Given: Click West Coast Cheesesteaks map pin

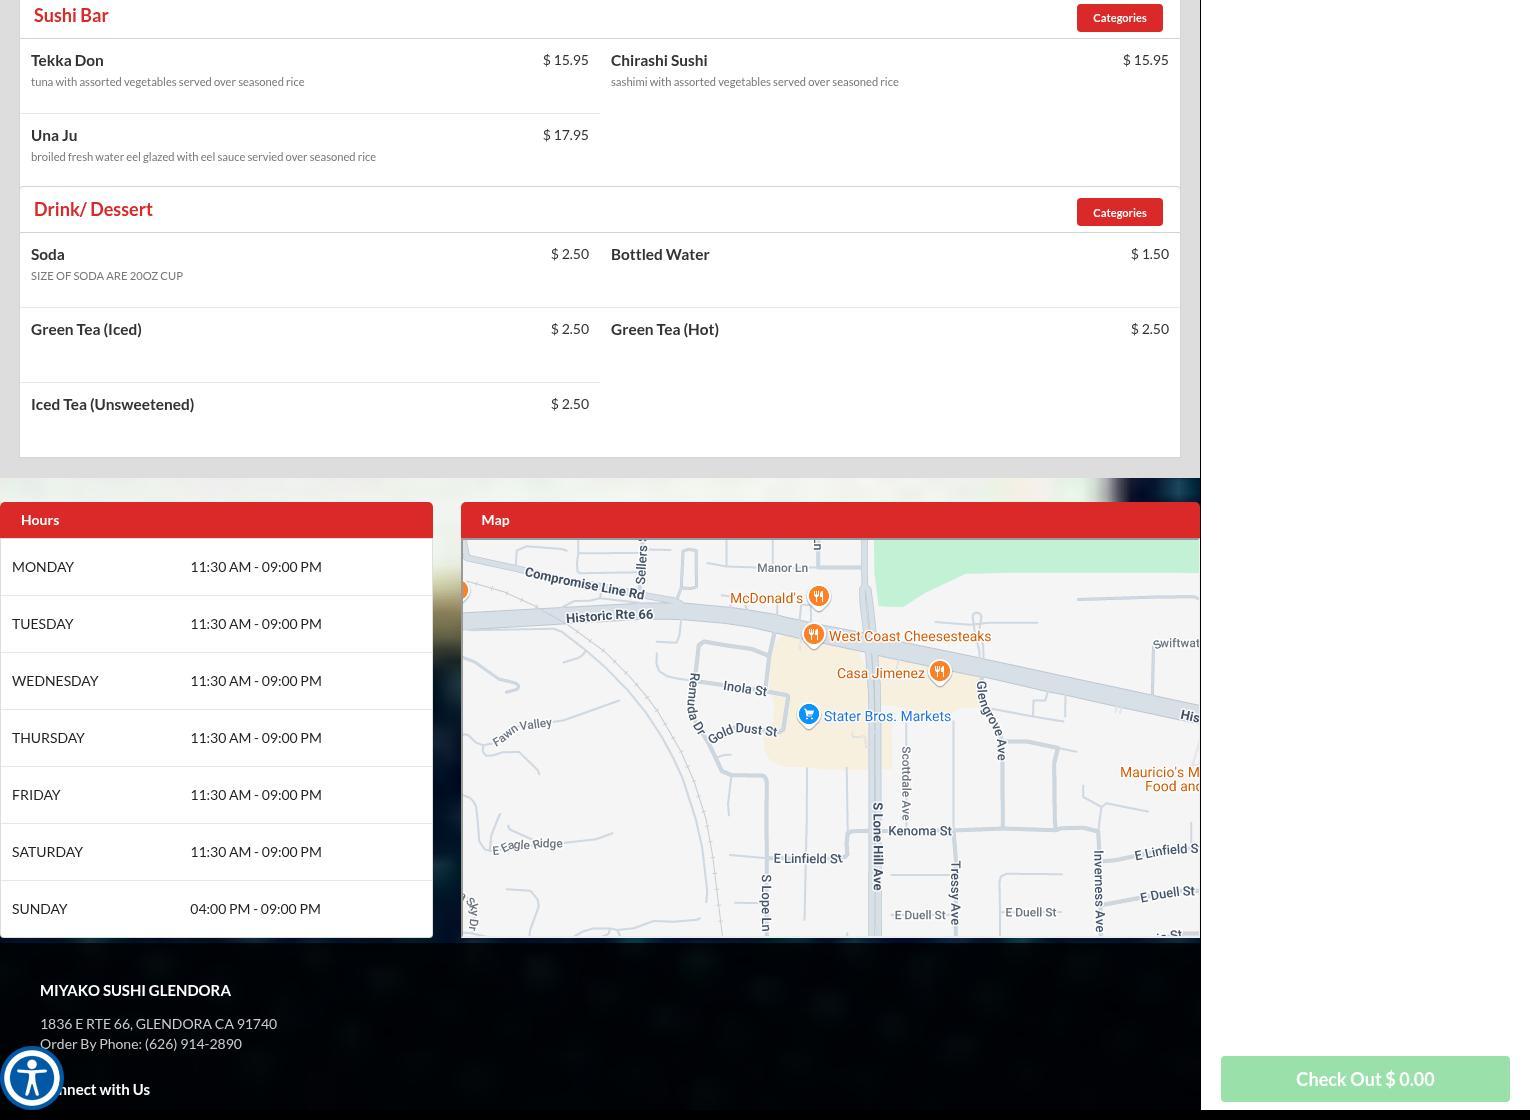Looking at the screenshot, I should coord(813,635).
